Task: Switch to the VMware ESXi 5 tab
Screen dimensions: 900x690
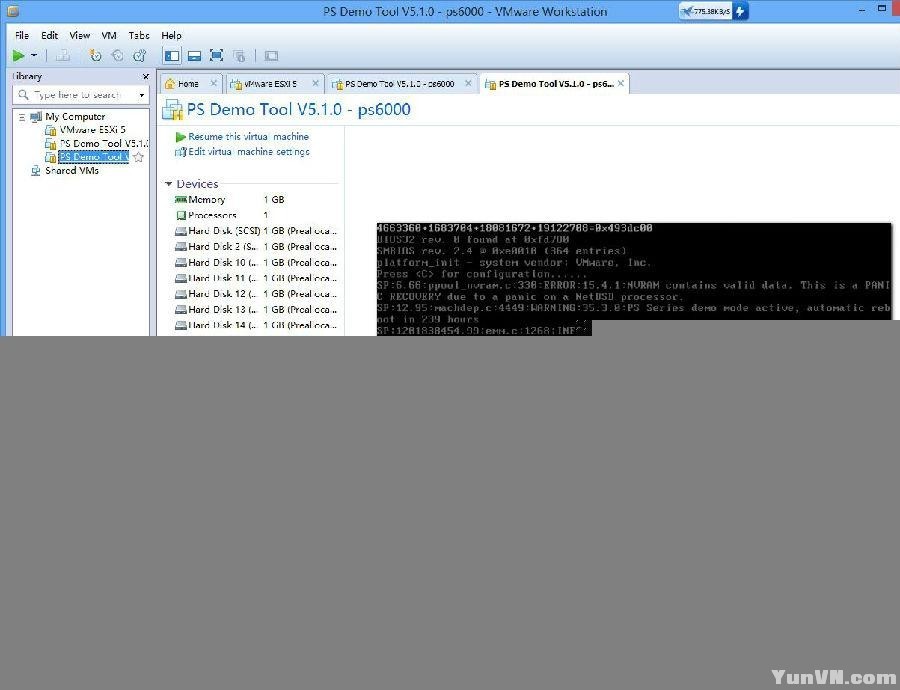Action: click(x=270, y=84)
